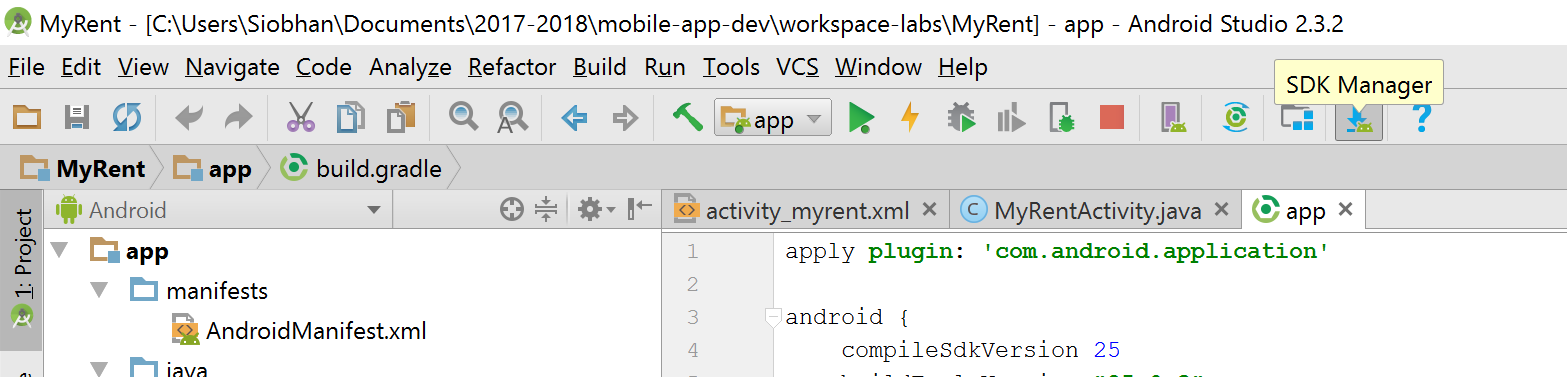Open the View menu
This screenshot has height=377, width=1567.
143,67
